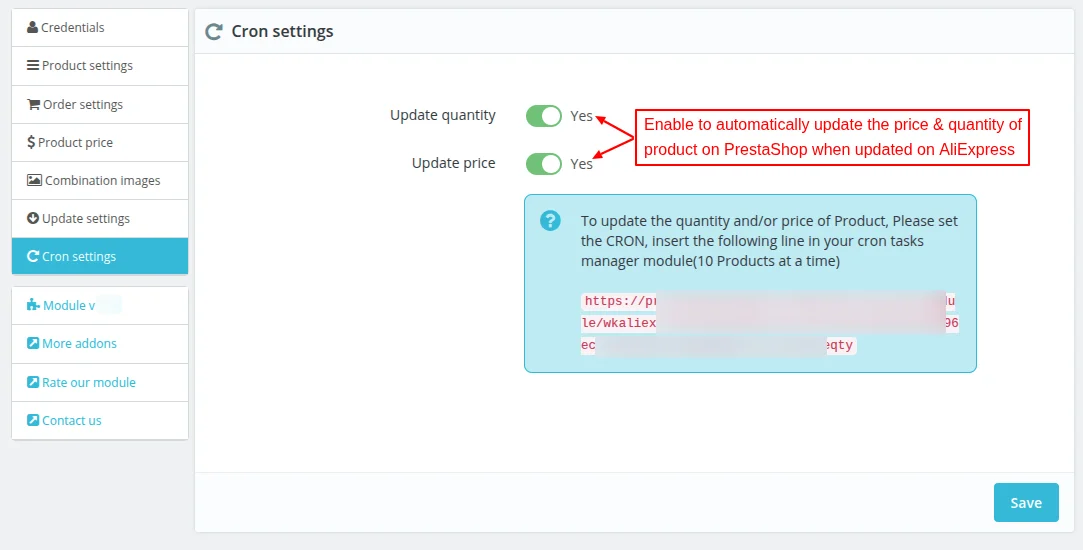Screen dimensions: 1083x550
Task: Click the Update settings download icon
Action: pyautogui.click(x=33, y=219)
